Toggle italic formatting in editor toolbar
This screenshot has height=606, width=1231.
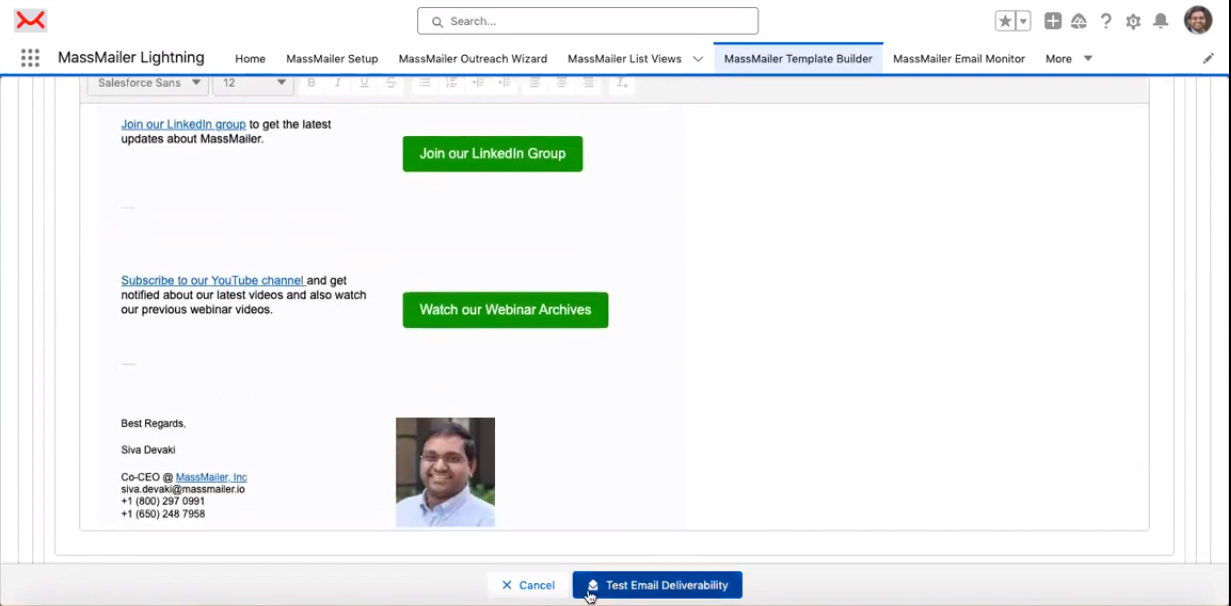pyautogui.click(x=337, y=83)
